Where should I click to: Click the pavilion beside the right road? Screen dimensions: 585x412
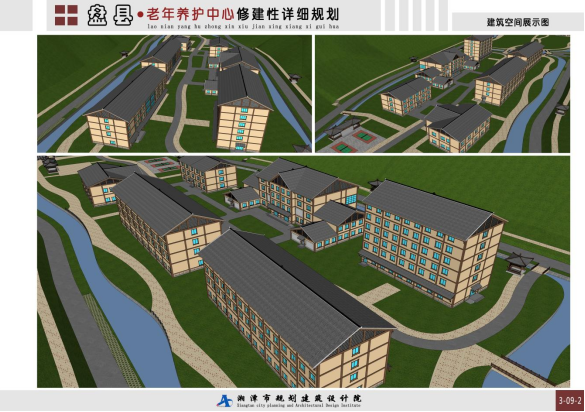pyautogui.click(x=519, y=263)
